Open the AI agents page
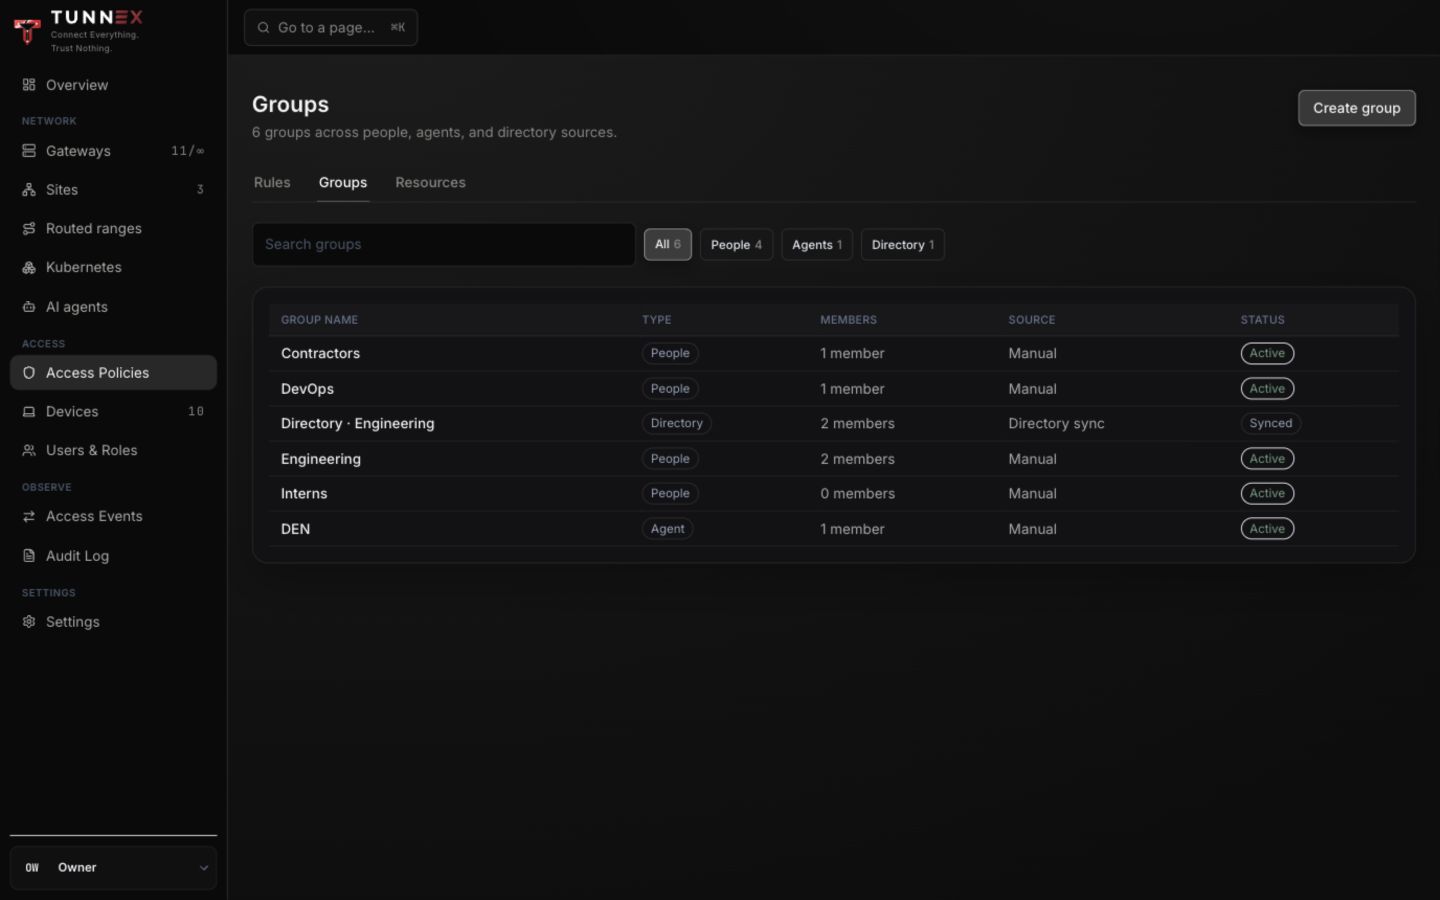Image resolution: width=1440 pixels, height=900 pixels. click(113, 307)
